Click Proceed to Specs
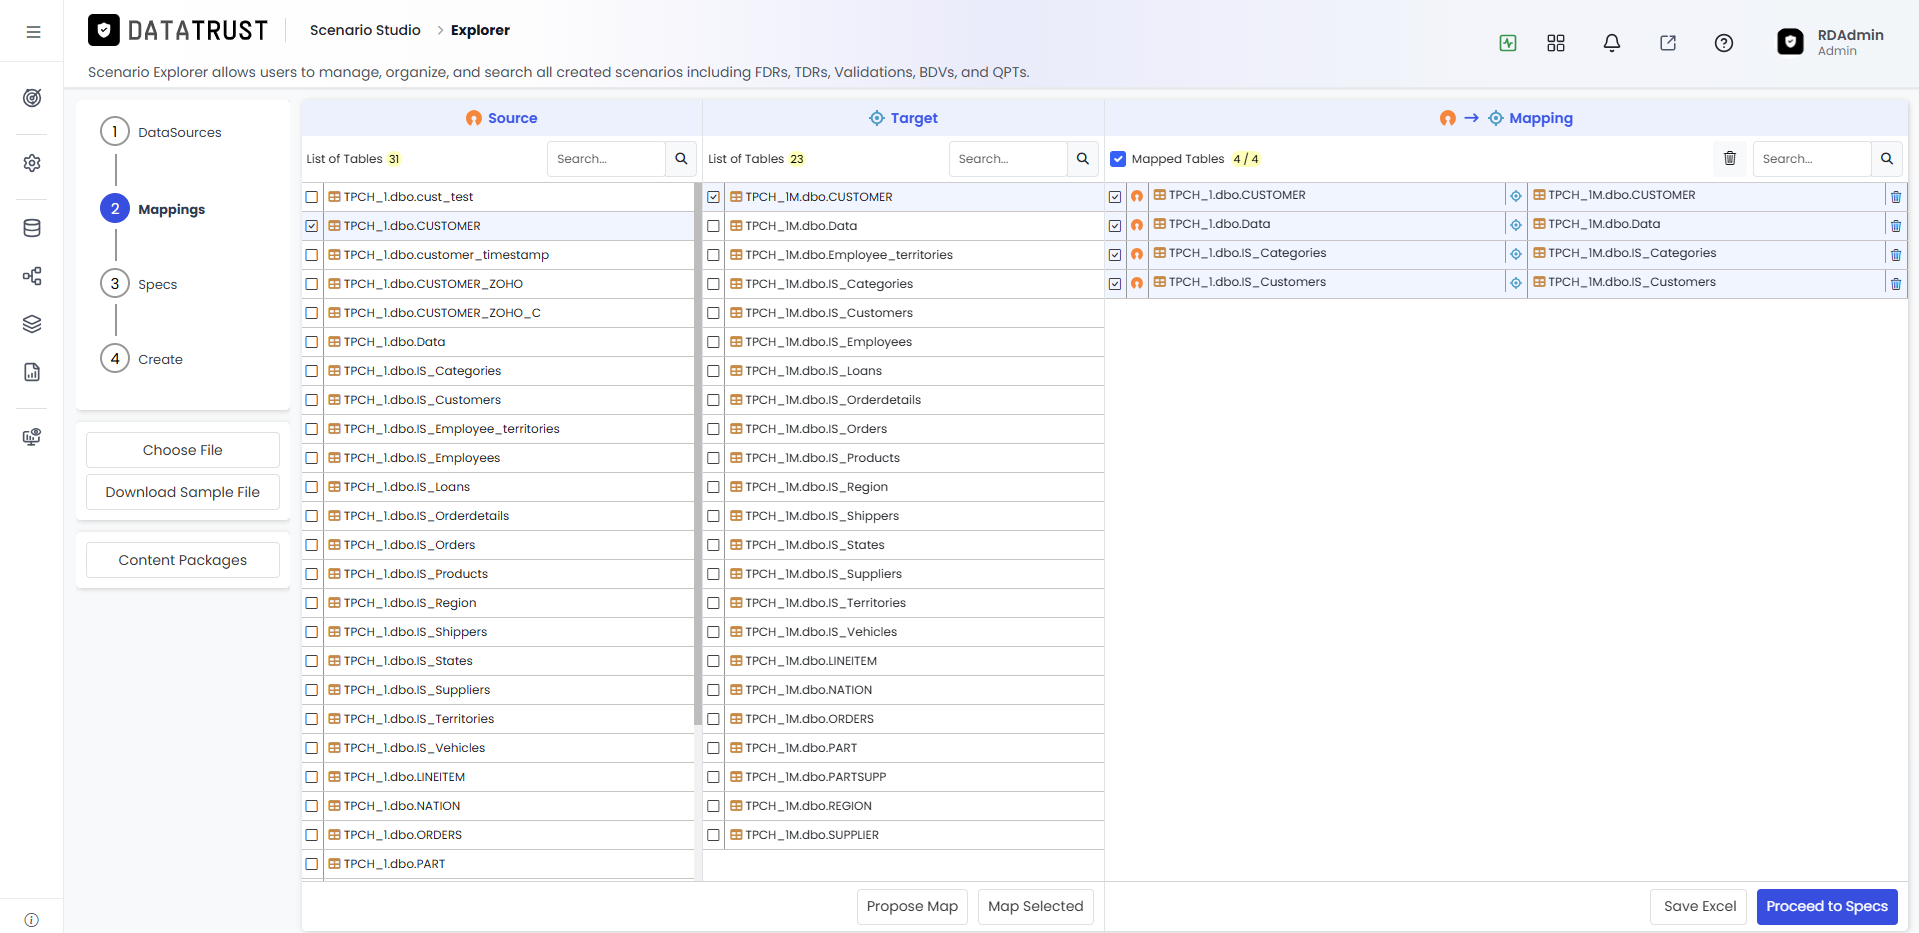 point(1827,906)
